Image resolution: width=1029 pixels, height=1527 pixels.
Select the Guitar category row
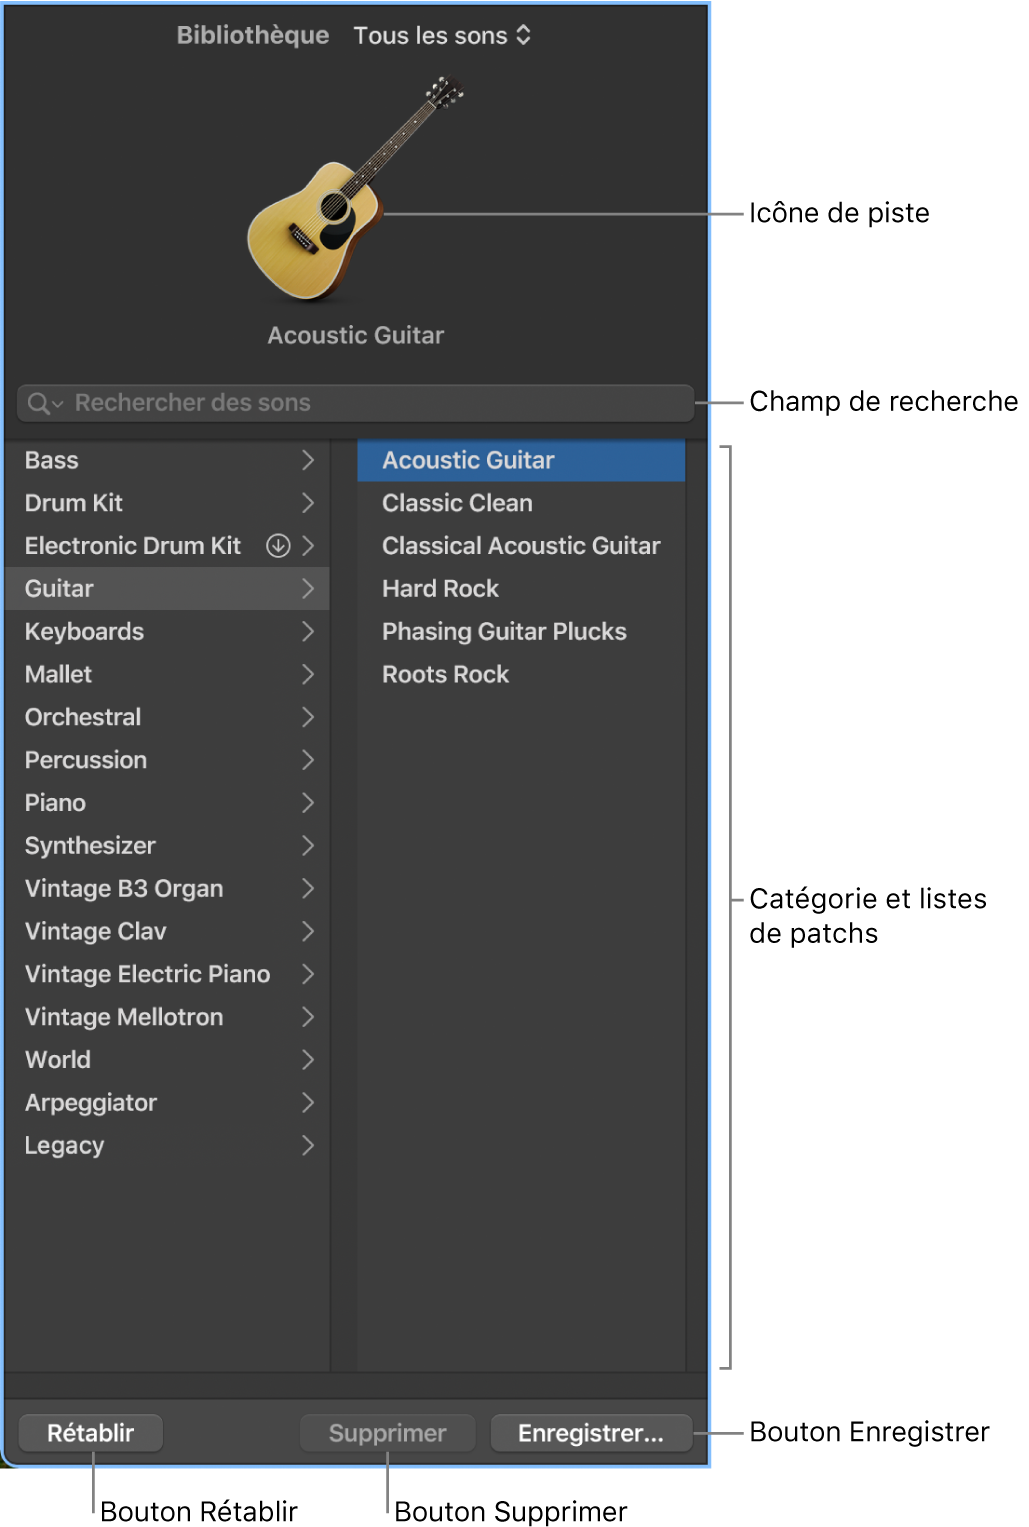[167, 589]
